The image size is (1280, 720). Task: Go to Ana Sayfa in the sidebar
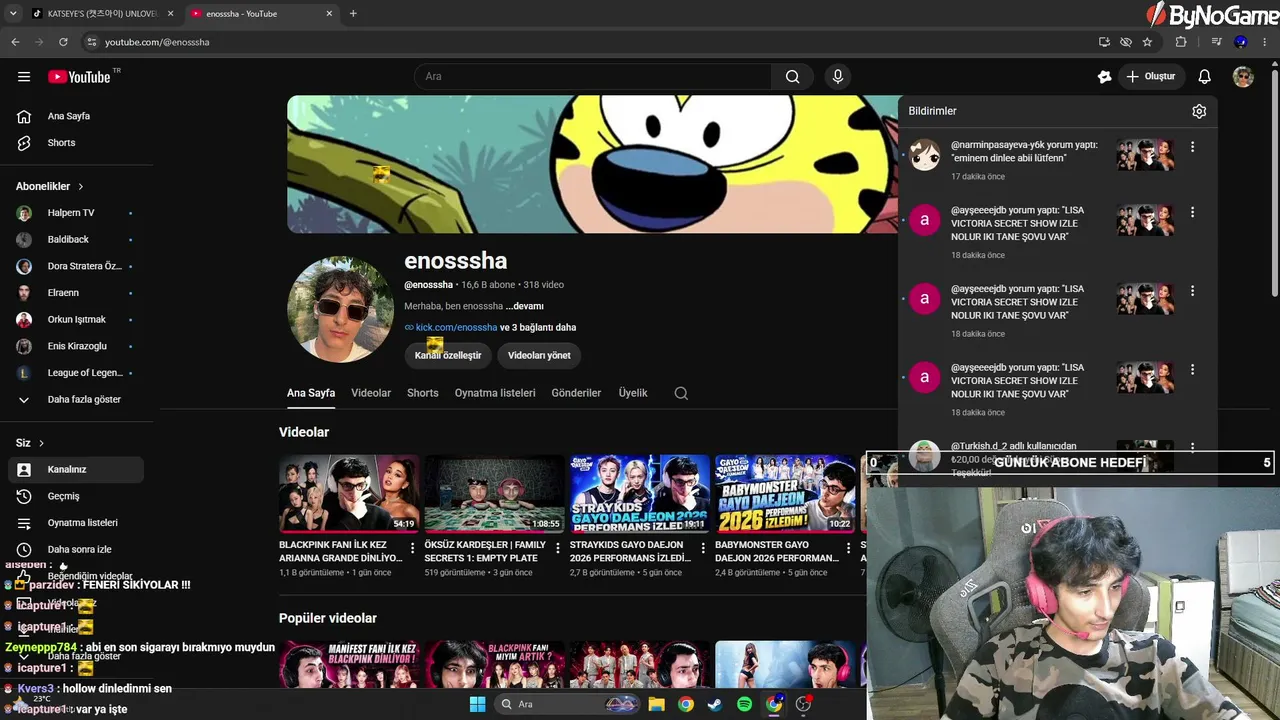coord(76,116)
